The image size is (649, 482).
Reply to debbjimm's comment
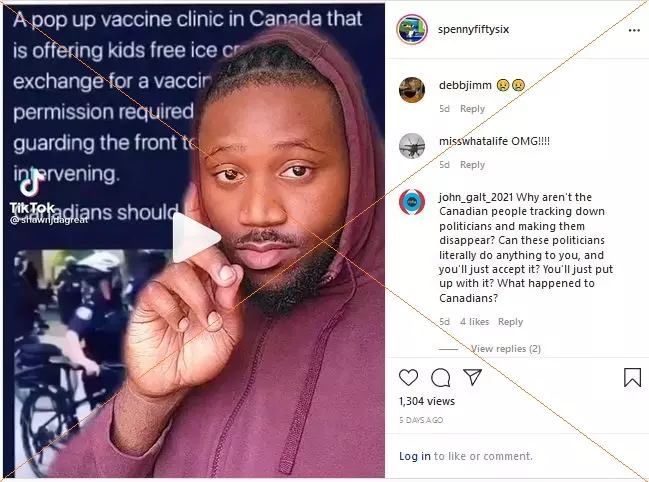point(472,109)
